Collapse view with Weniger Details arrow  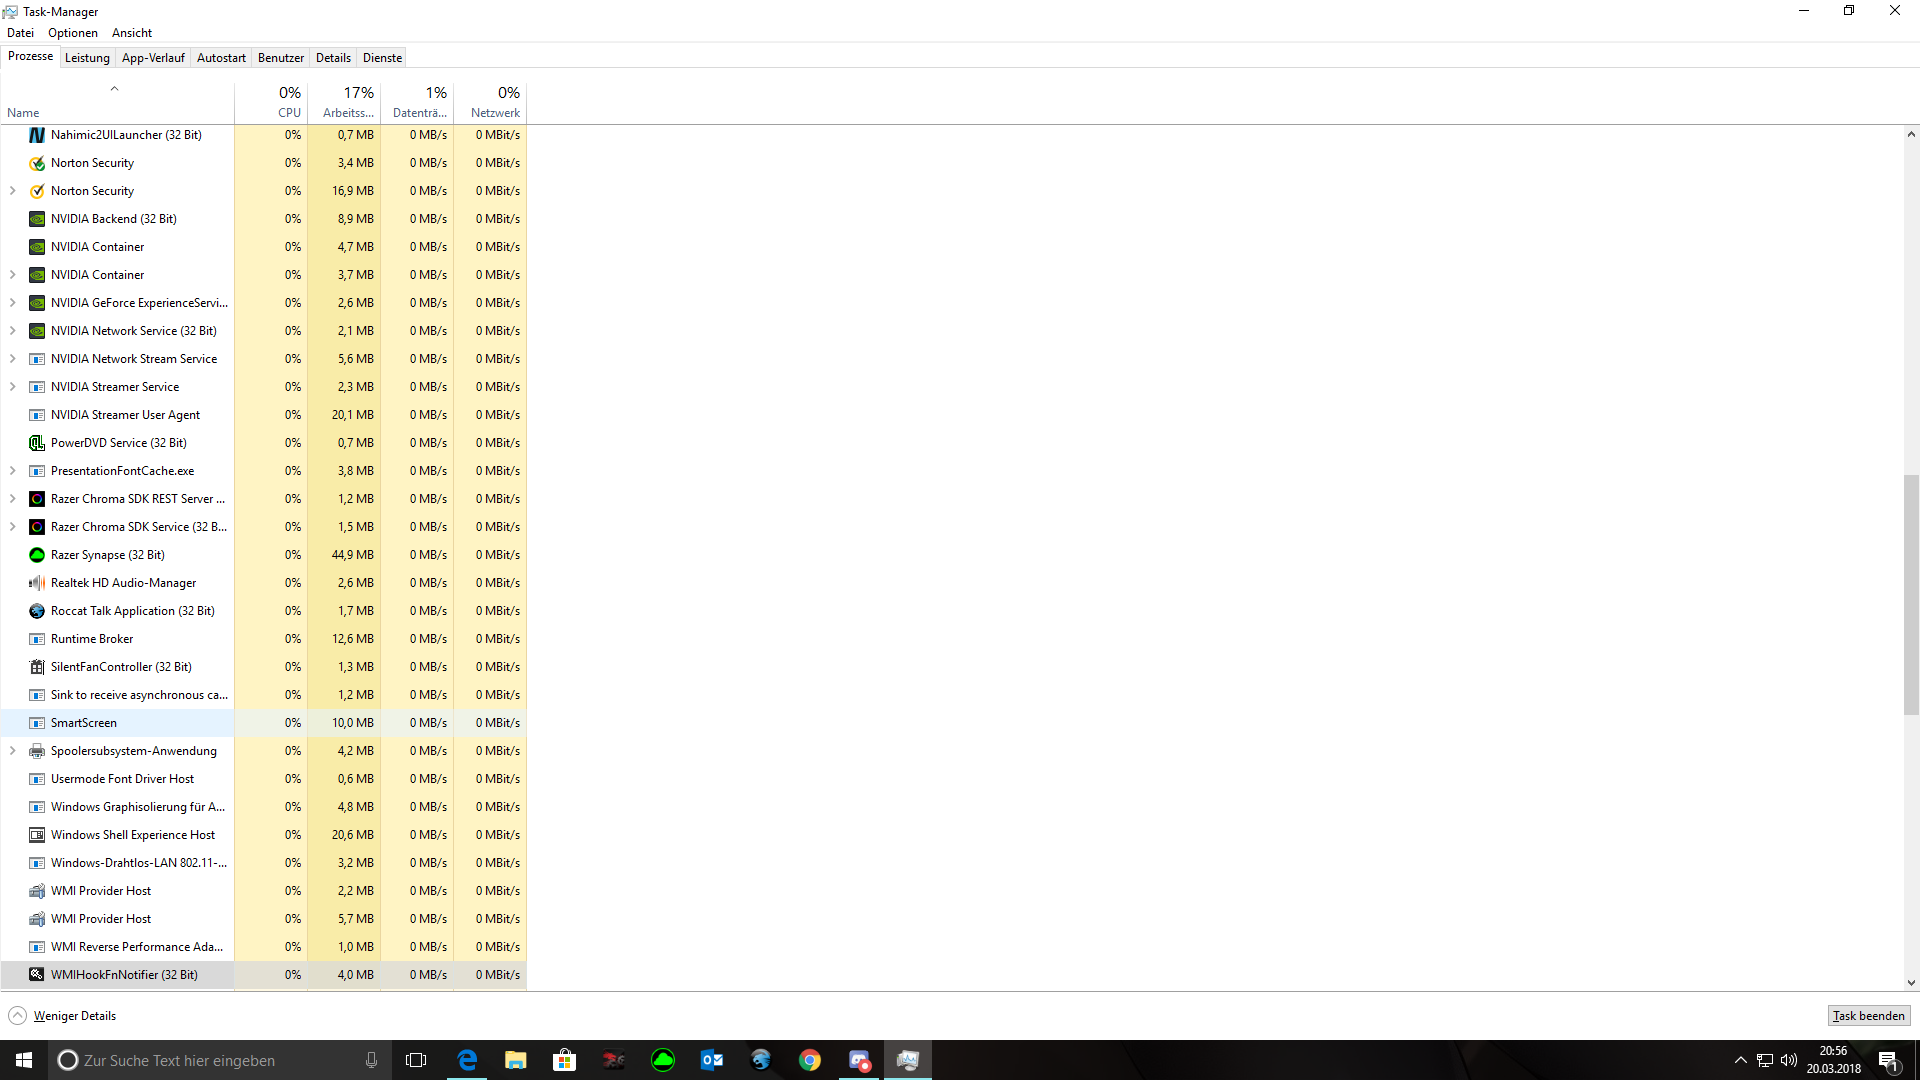18,1016
